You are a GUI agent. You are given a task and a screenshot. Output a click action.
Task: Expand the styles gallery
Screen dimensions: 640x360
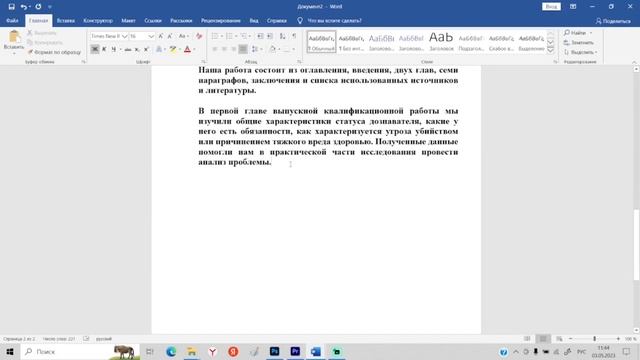click(x=550, y=50)
